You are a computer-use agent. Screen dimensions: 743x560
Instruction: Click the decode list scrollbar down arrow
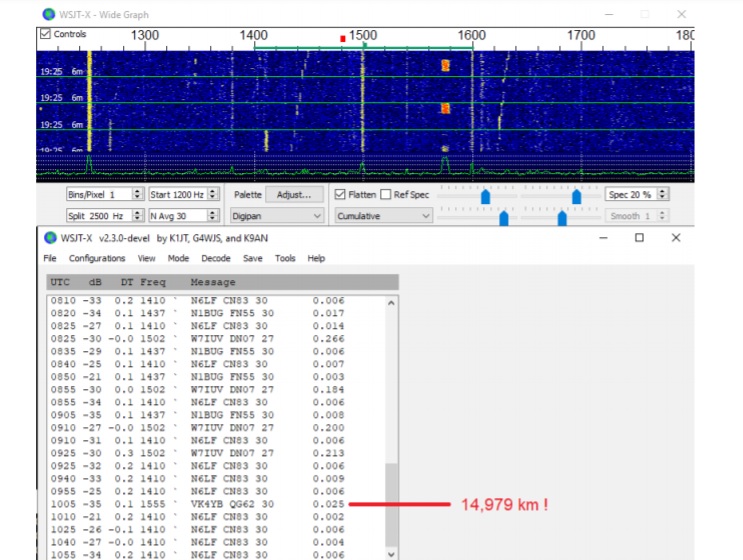click(x=391, y=554)
